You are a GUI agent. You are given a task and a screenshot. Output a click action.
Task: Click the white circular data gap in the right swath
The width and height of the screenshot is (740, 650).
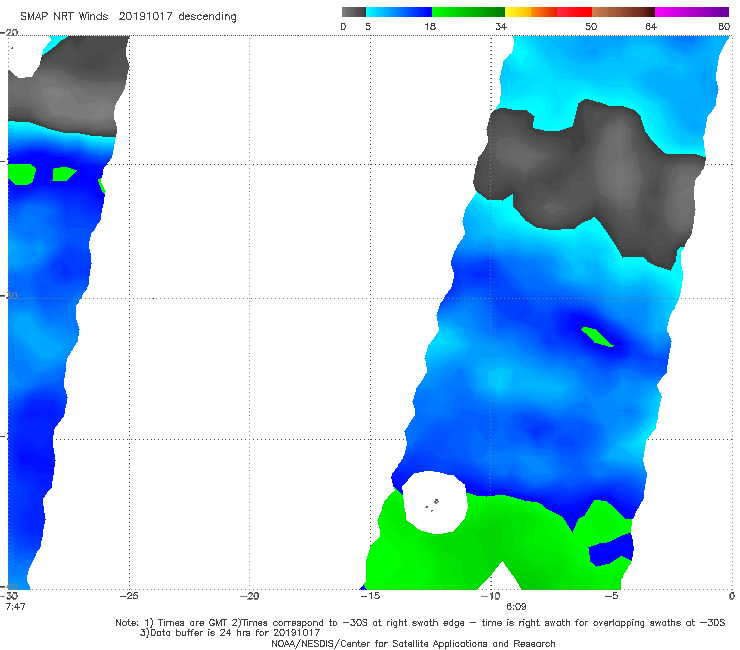[435, 503]
